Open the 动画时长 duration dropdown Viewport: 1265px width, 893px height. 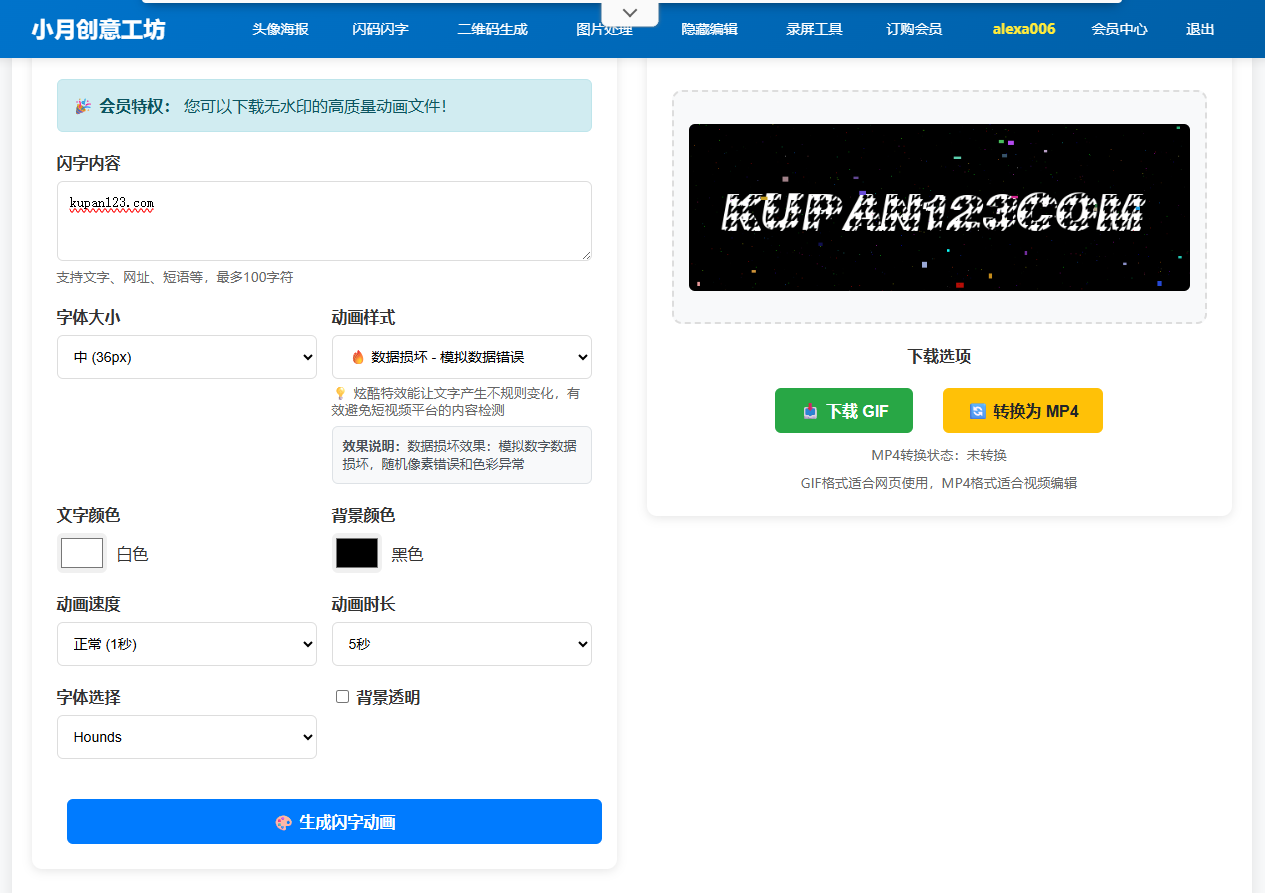point(461,643)
